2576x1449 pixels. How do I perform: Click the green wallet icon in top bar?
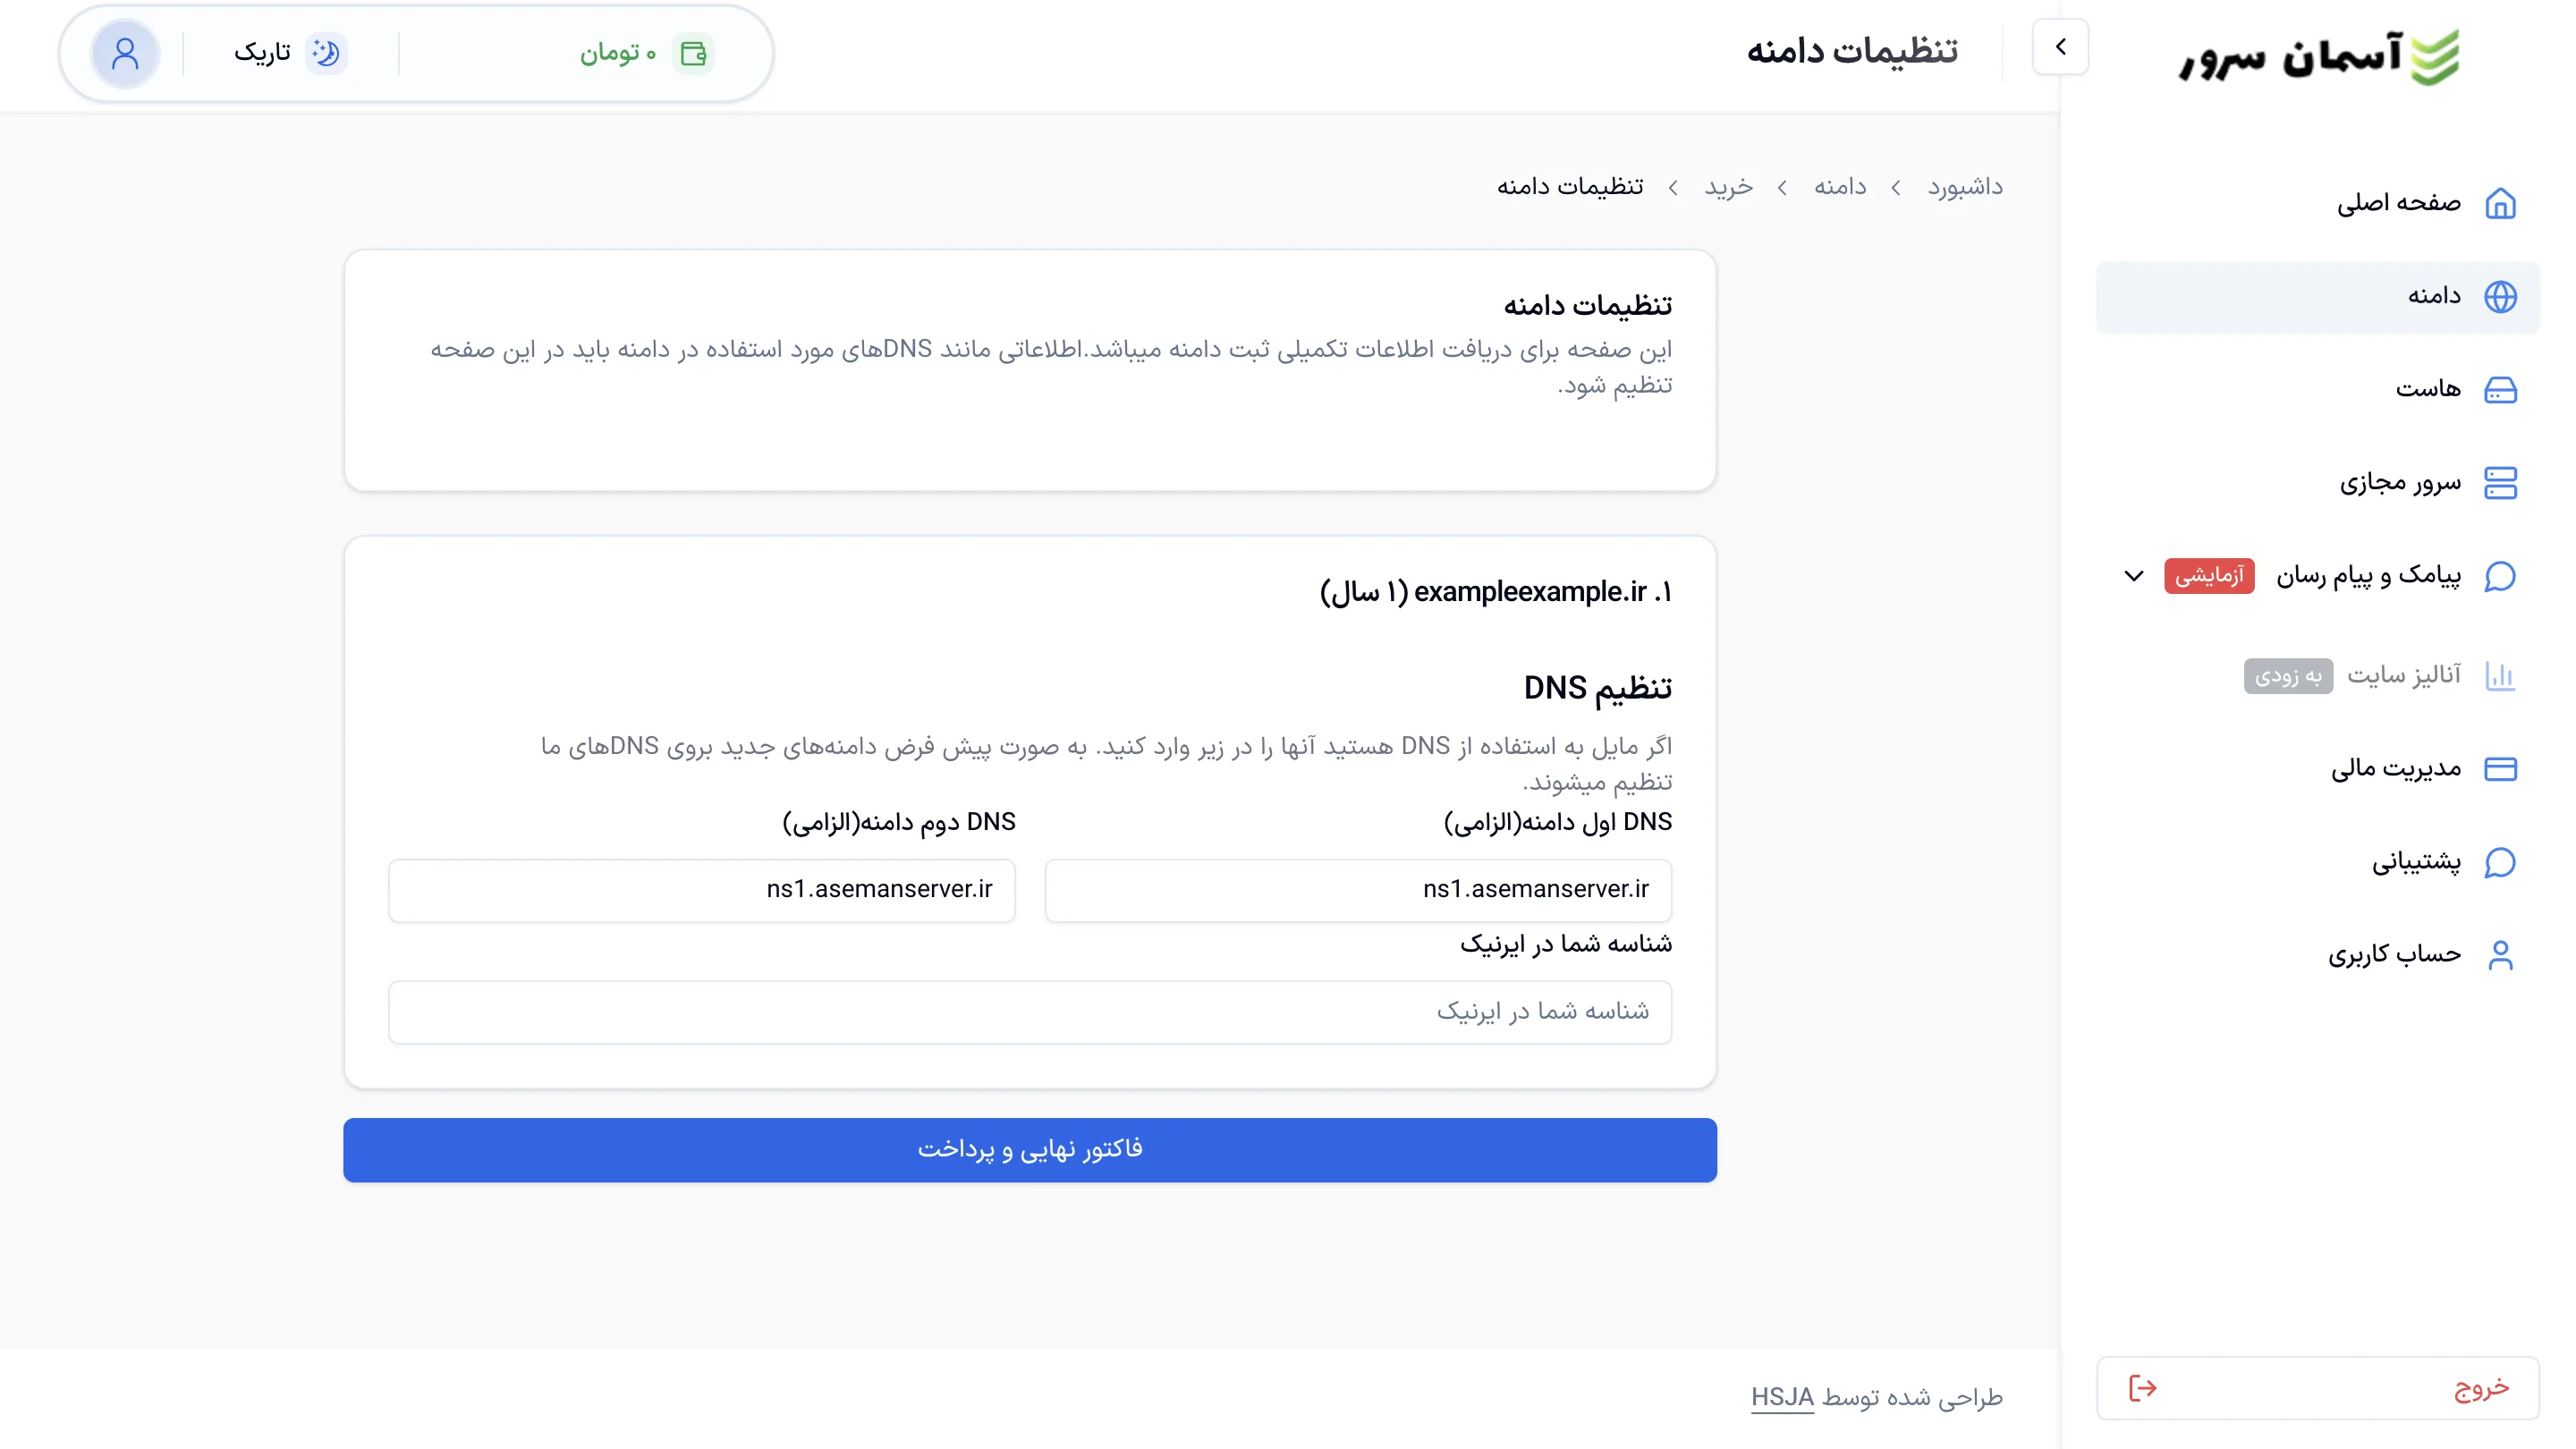[692, 54]
